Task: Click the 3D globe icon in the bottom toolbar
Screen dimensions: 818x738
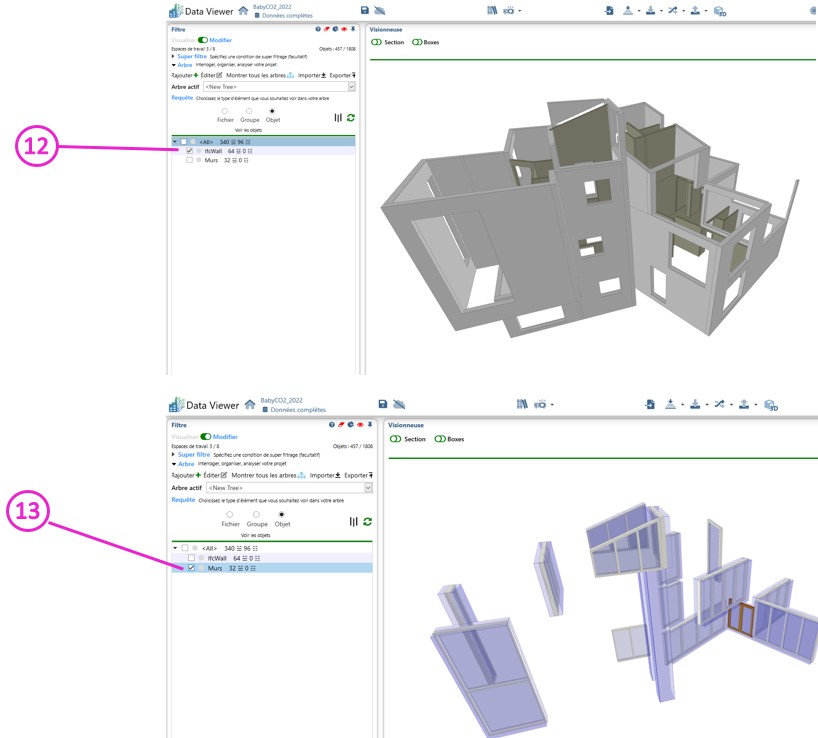Action: pyautogui.click(x=770, y=405)
